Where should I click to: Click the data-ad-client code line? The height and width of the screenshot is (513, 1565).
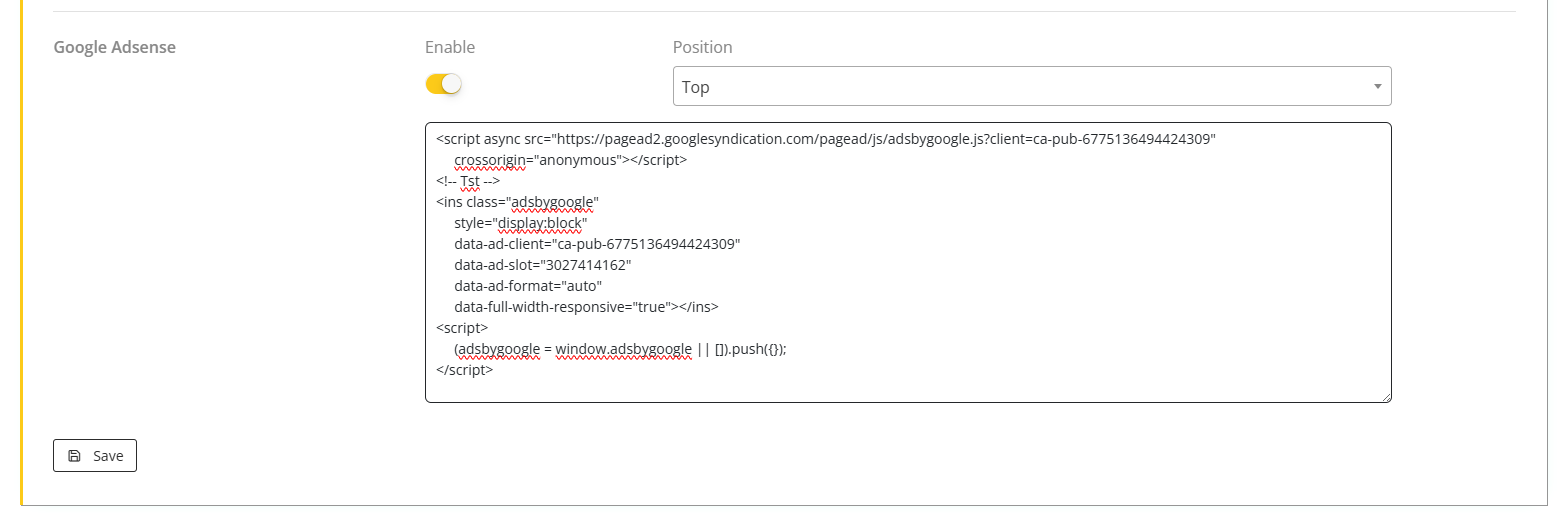coord(596,244)
